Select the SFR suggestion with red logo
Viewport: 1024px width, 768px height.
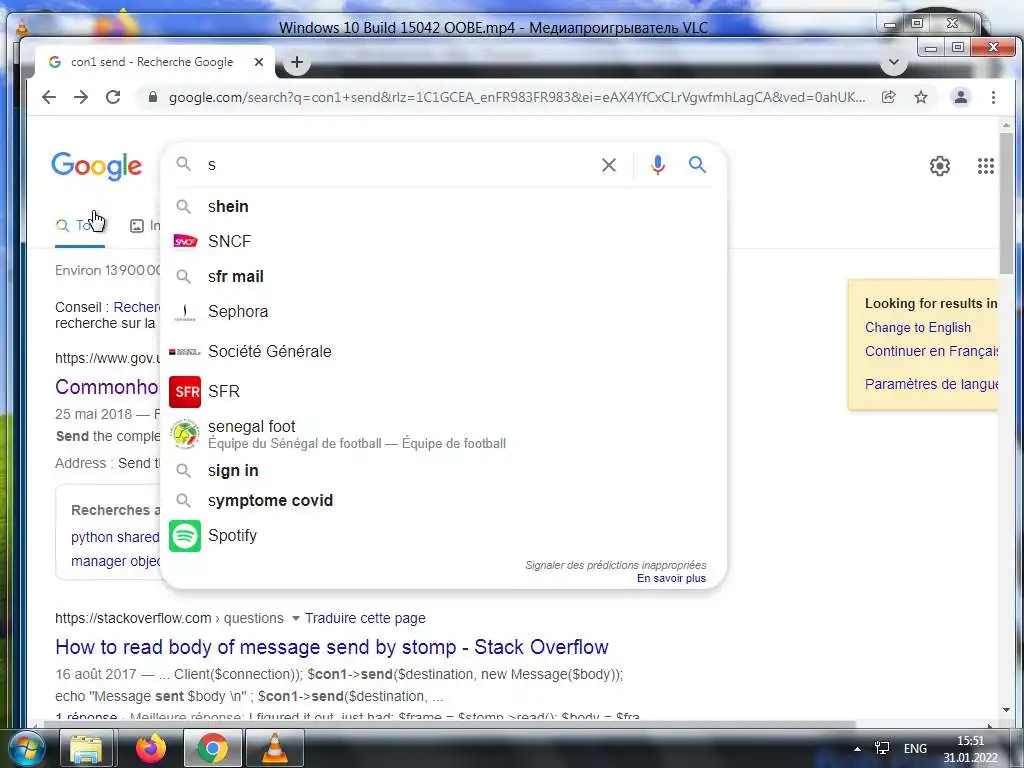click(443, 392)
